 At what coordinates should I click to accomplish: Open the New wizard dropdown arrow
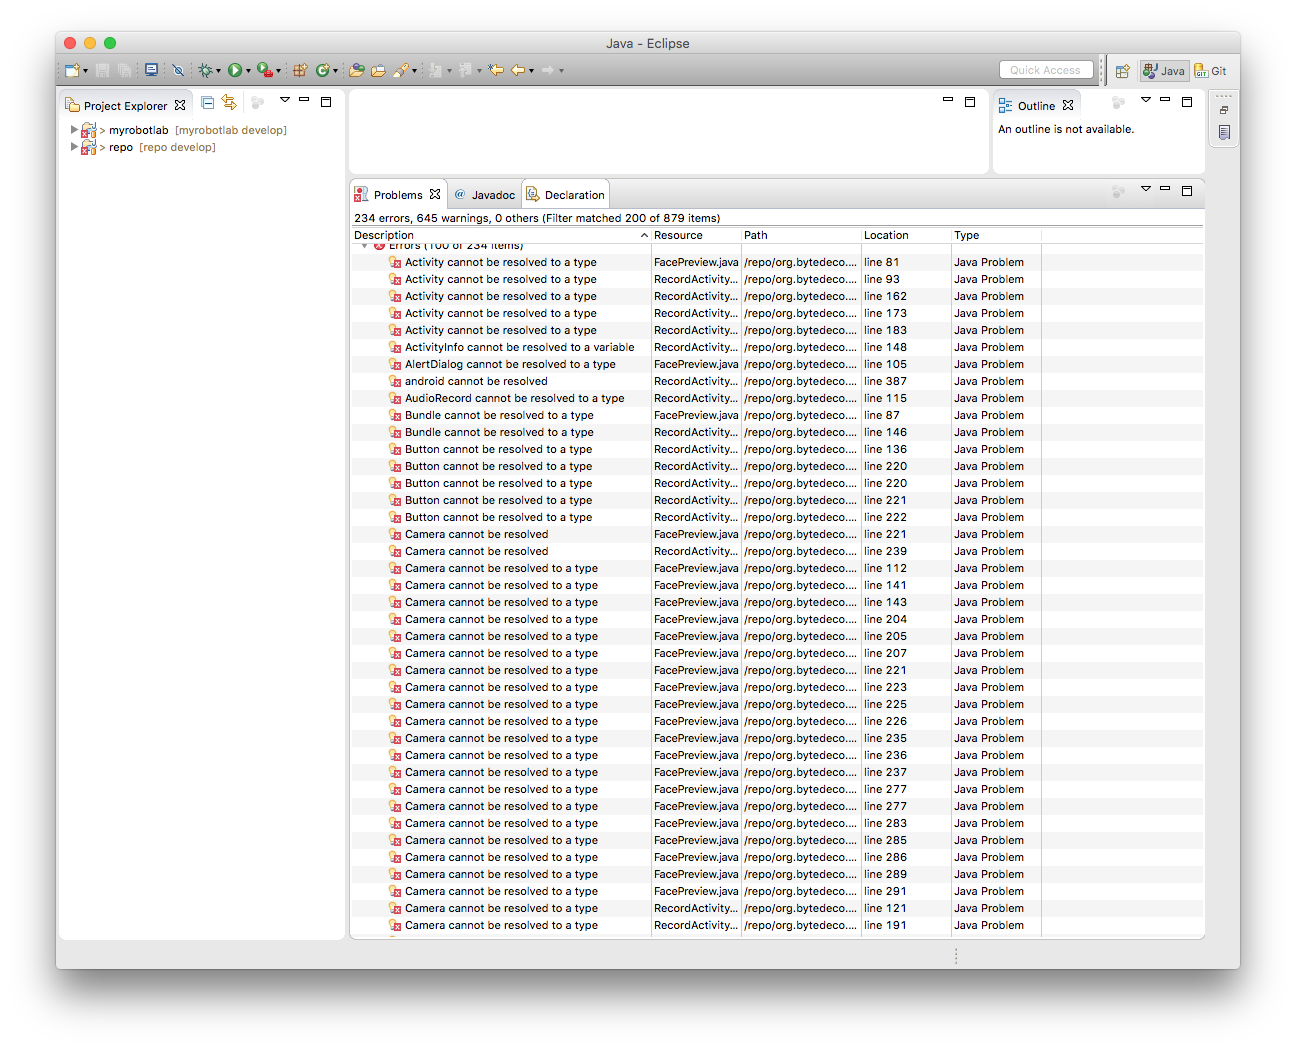coord(85,71)
